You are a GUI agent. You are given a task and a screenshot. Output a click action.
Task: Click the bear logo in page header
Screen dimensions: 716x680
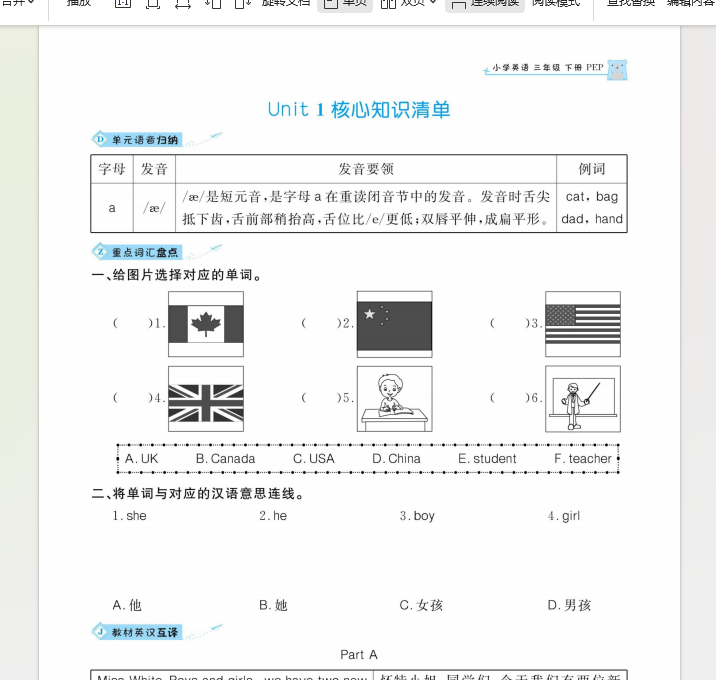(617, 70)
